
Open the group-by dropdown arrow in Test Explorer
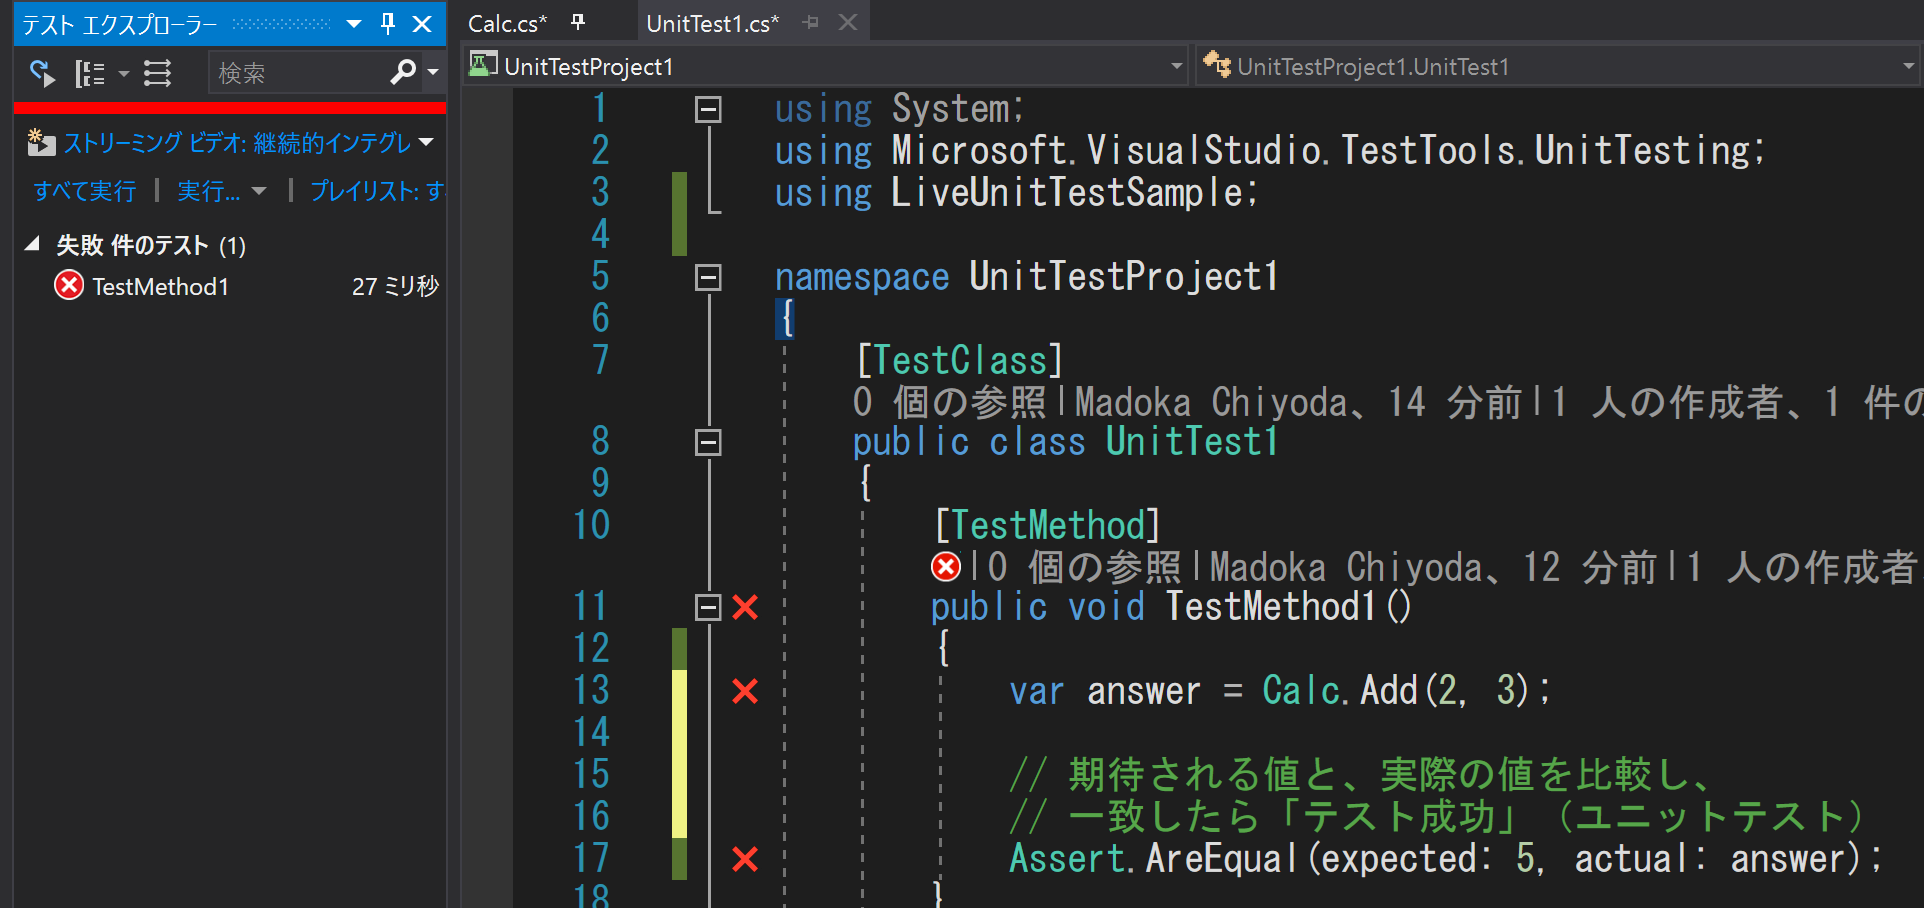click(124, 73)
